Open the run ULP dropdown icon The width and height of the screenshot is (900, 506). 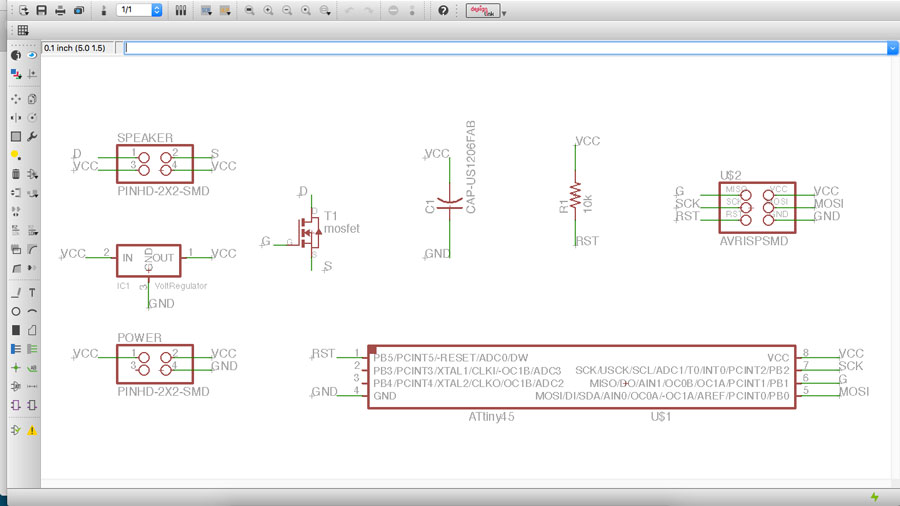pyautogui.click(x=225, y=10)
